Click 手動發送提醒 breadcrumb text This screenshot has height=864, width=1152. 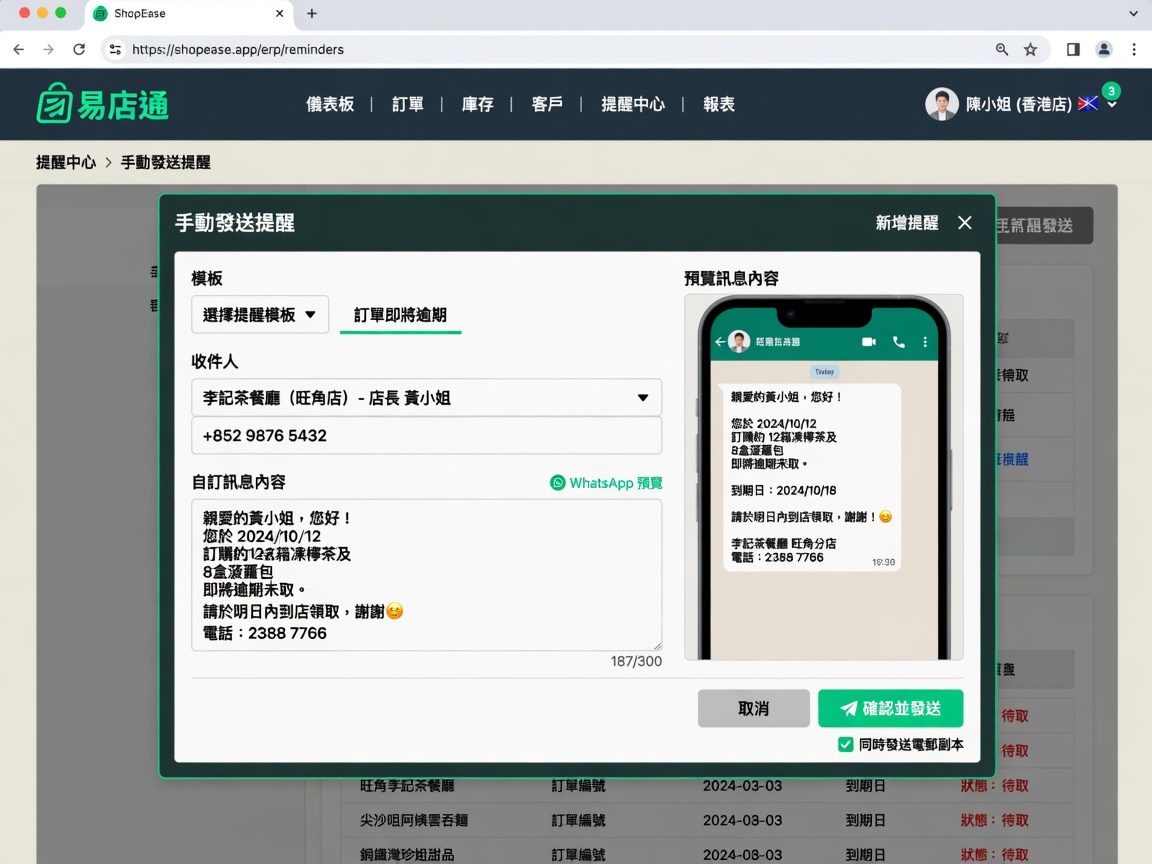(165, 162)
